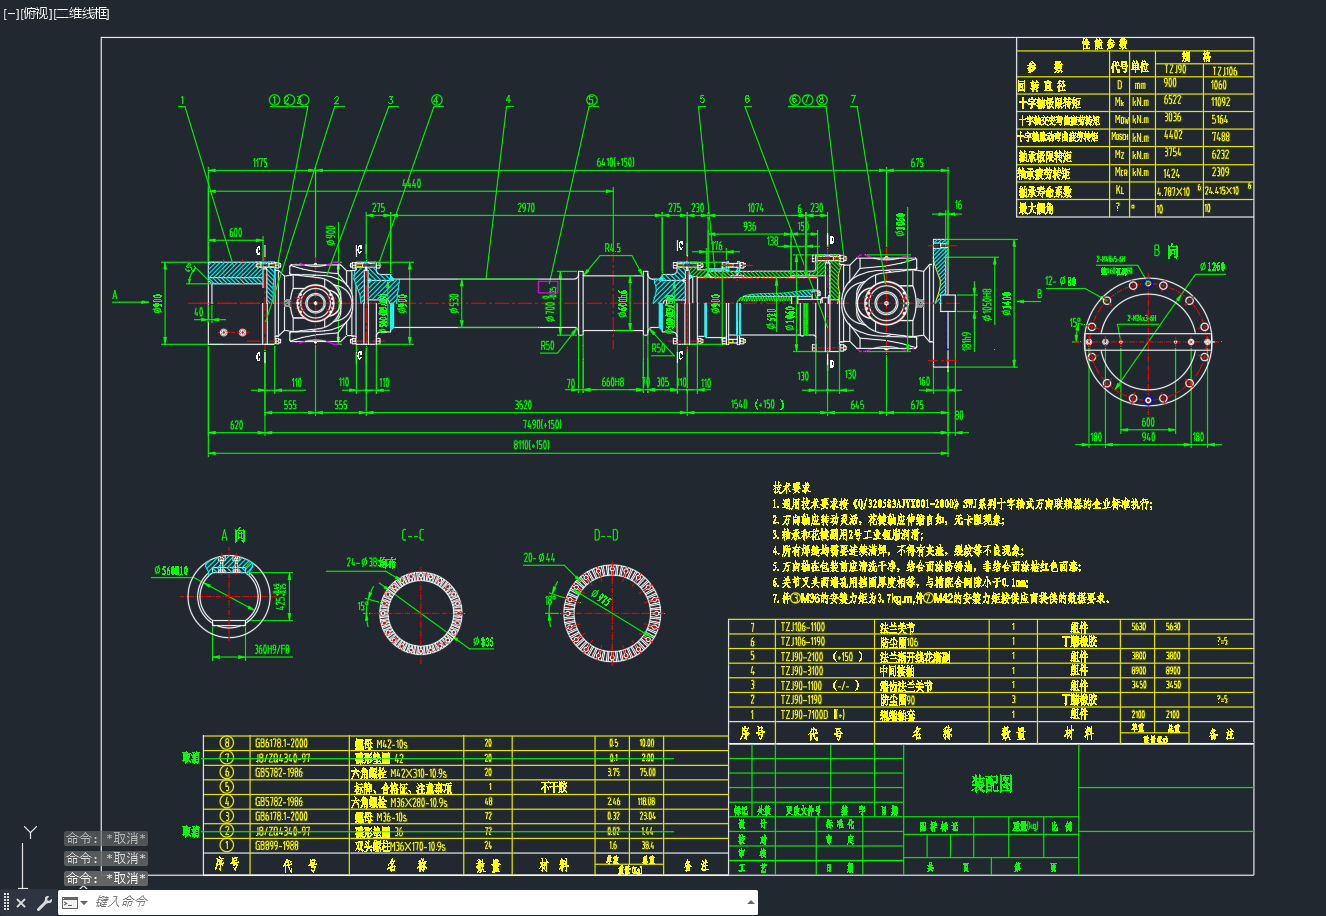Open the [-] viewport controls menu
1326x916 pixels.
pos(11,13)
